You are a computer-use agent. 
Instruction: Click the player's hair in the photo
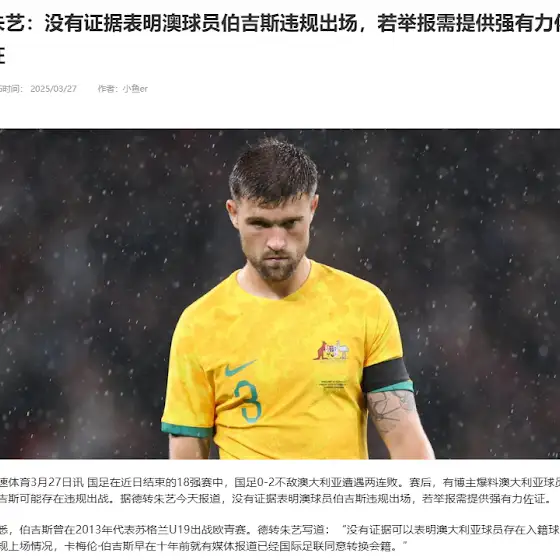coord(274,170)
